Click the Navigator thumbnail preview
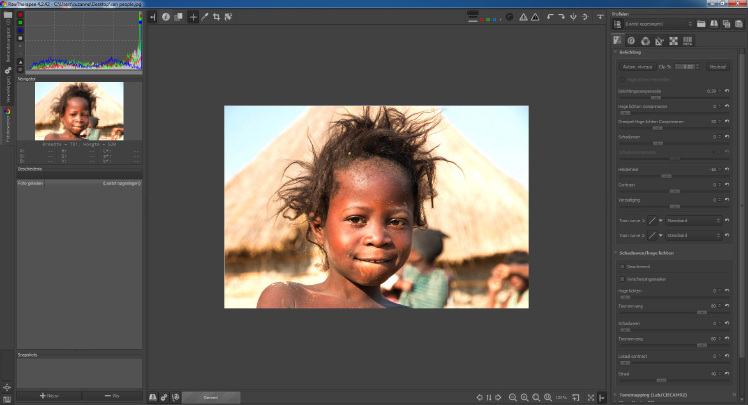Image resolution: width=748 pixels, height=405 pixels. click(79, 111)
